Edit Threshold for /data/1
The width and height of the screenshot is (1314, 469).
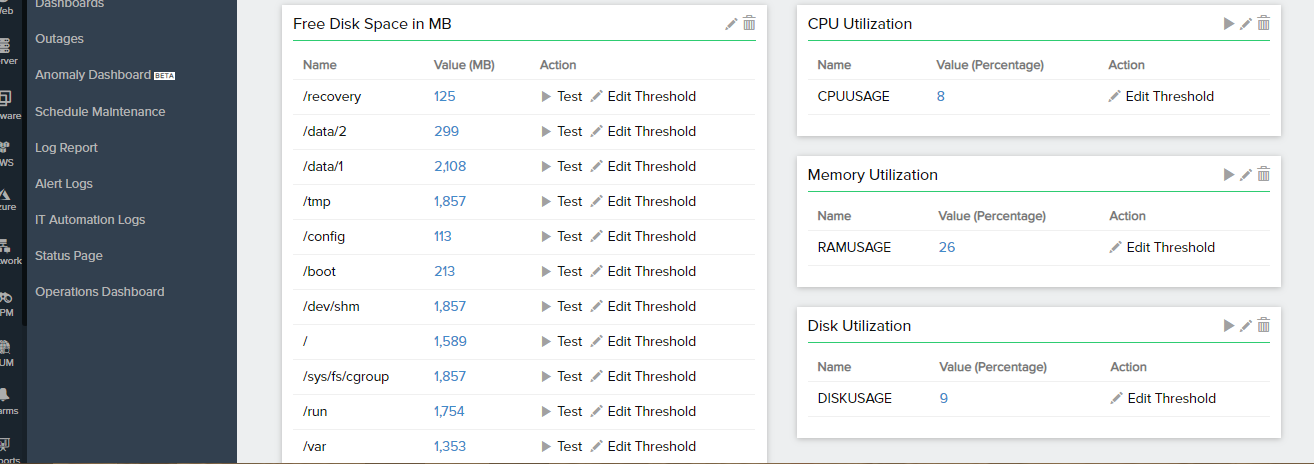(x=643, y=167)
